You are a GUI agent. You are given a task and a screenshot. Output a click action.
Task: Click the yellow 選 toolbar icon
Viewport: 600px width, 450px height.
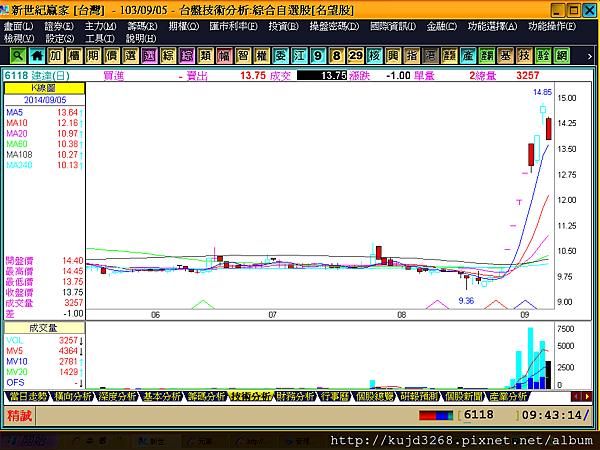pyautogui.click(x=130, y=56)
